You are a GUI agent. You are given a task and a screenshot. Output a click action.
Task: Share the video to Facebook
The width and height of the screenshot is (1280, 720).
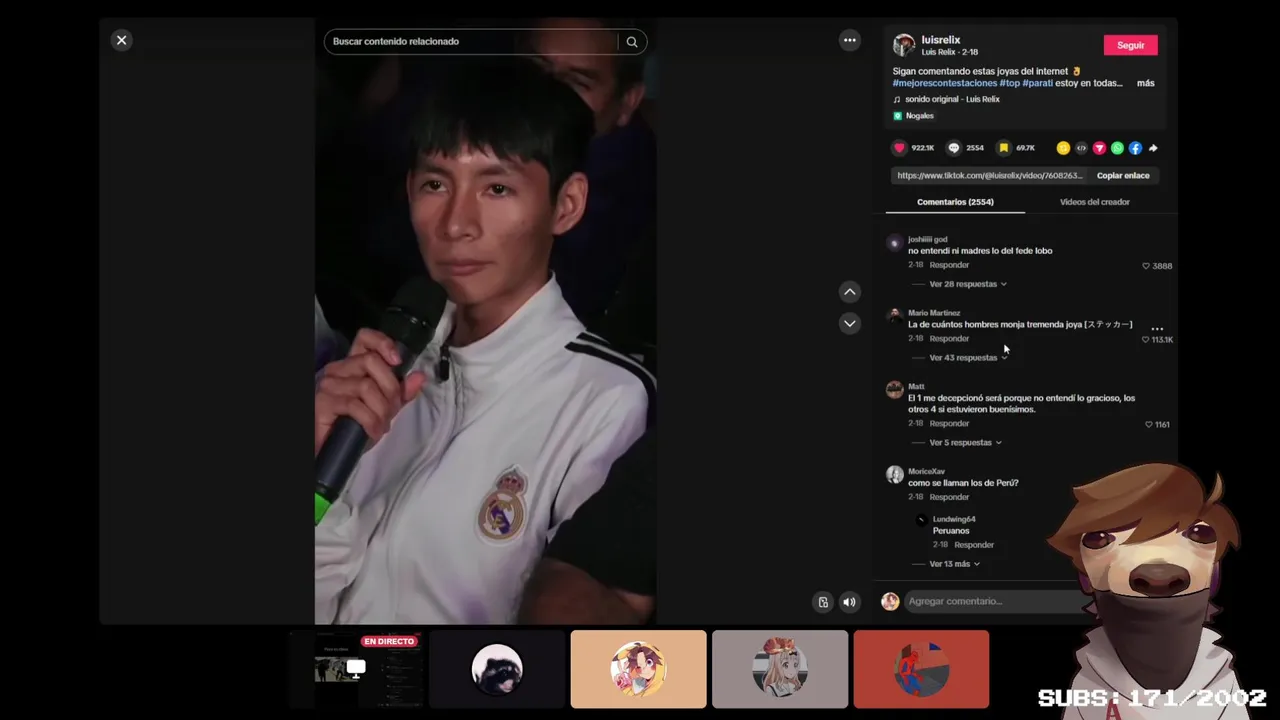click(x=1135, y=148)
